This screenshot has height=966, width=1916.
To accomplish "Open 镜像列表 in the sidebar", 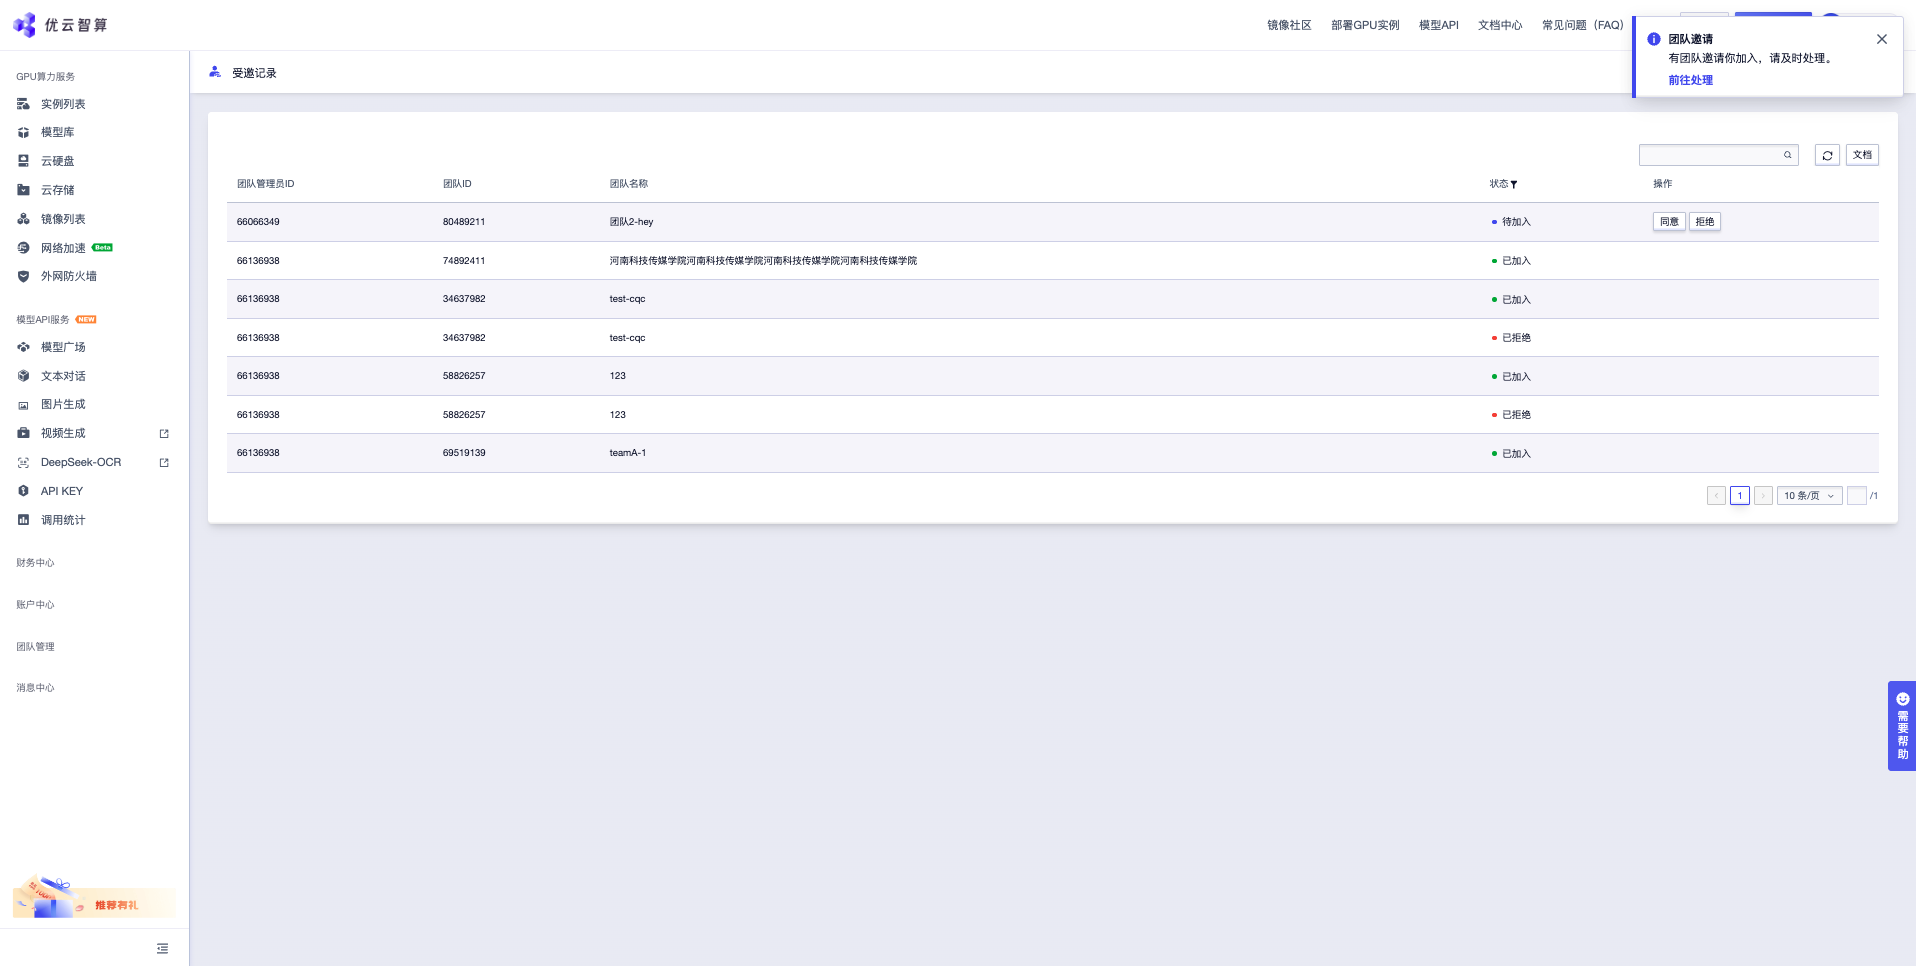I will coord(62,219).
